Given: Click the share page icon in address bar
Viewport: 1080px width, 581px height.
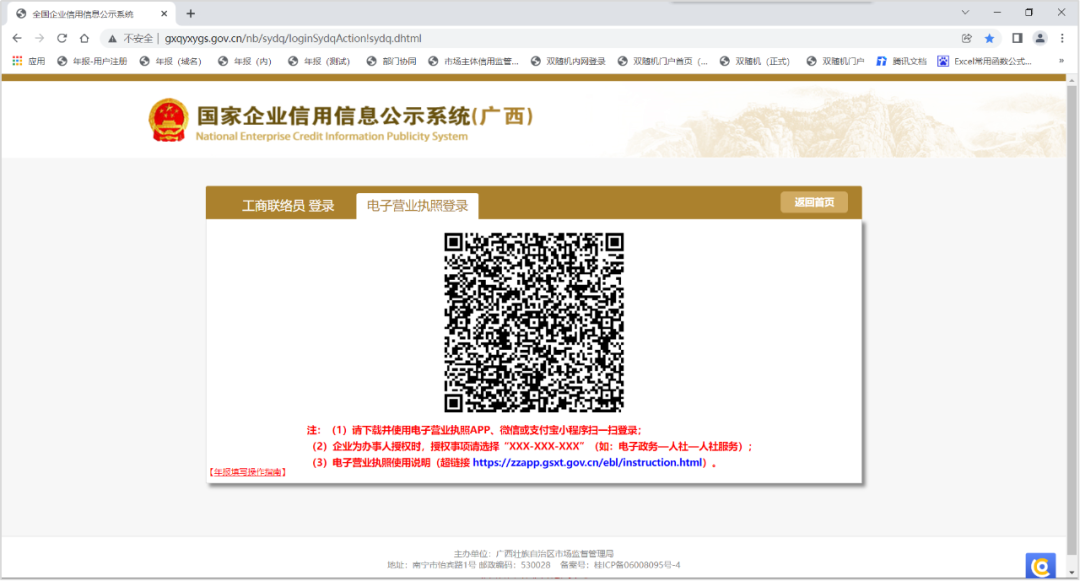Looking at the screenshot, I should pyautogui.click(x=967, y=39).
